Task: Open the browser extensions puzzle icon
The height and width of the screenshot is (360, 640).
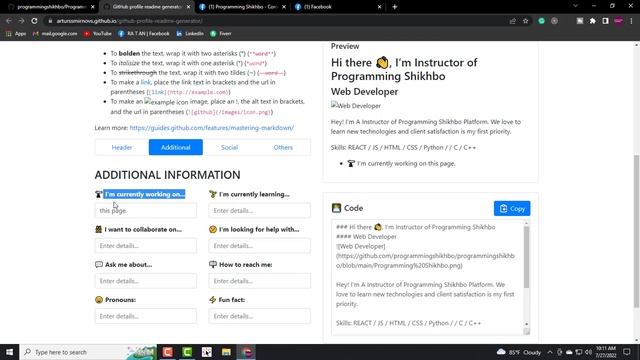Action: pyautogui.click(x=593, y=21)
